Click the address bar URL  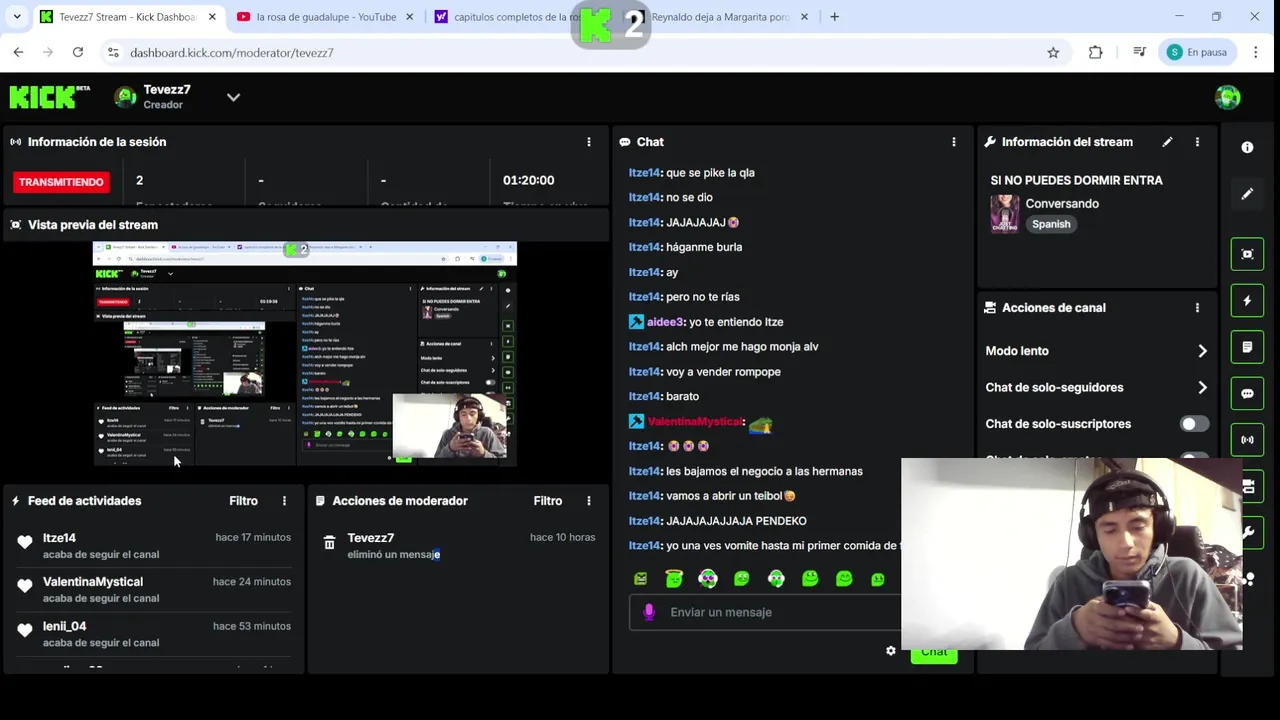[x=231, y=52]
